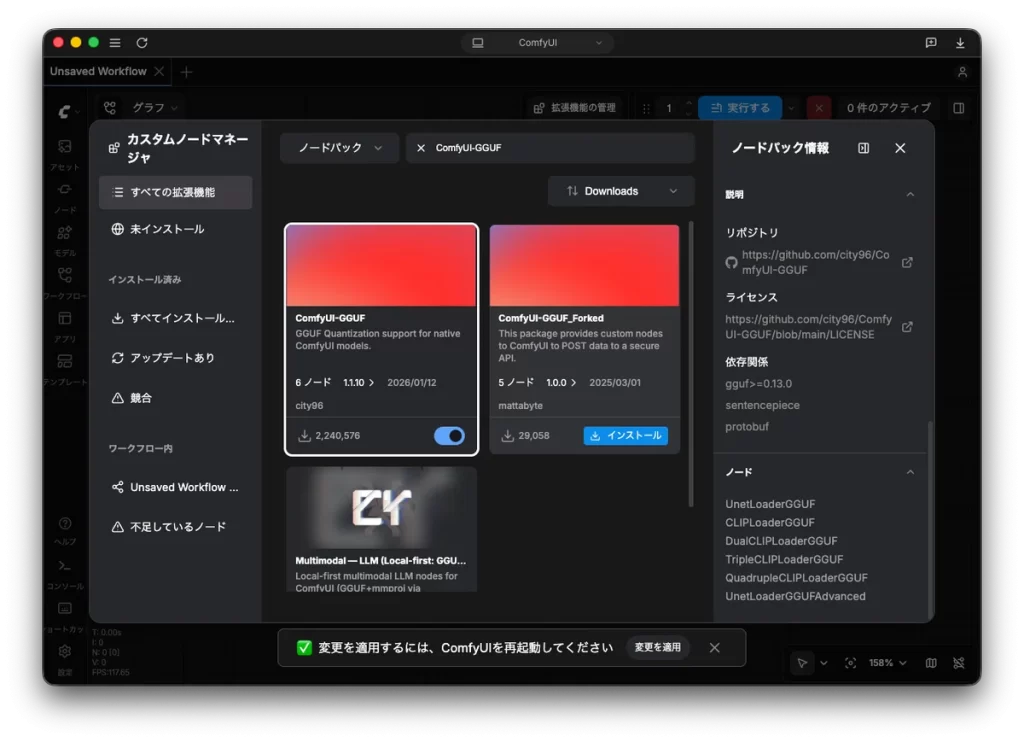
Task: Toggle the link visibility icon at bottom right
Action: tap(959, 663)
